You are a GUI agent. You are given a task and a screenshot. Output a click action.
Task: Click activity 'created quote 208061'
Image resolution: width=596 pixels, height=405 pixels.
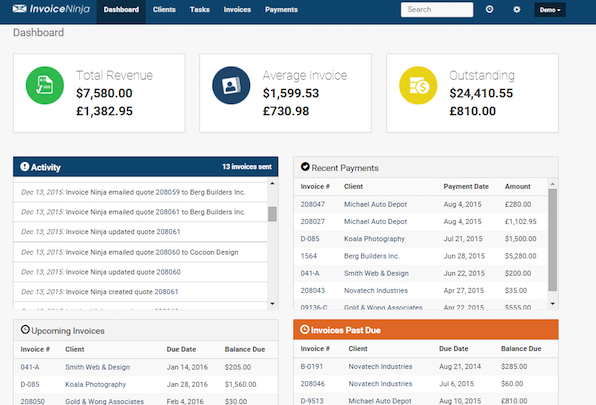click(x=140, y=292)
